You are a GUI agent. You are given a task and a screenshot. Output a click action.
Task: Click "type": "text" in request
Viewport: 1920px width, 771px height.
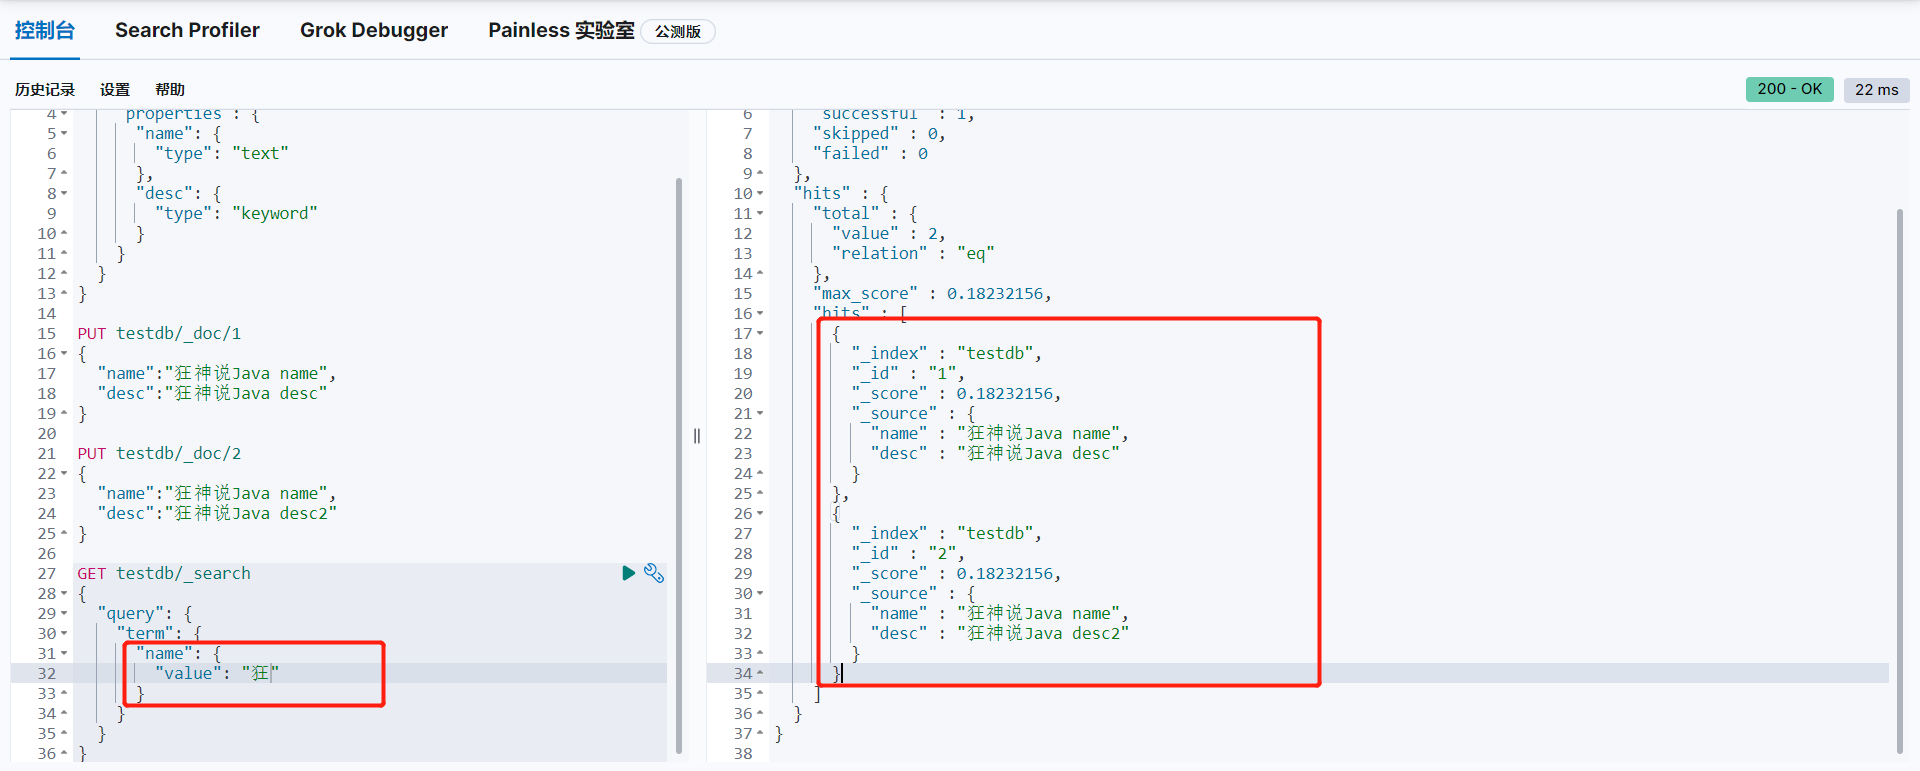point(222,153)
